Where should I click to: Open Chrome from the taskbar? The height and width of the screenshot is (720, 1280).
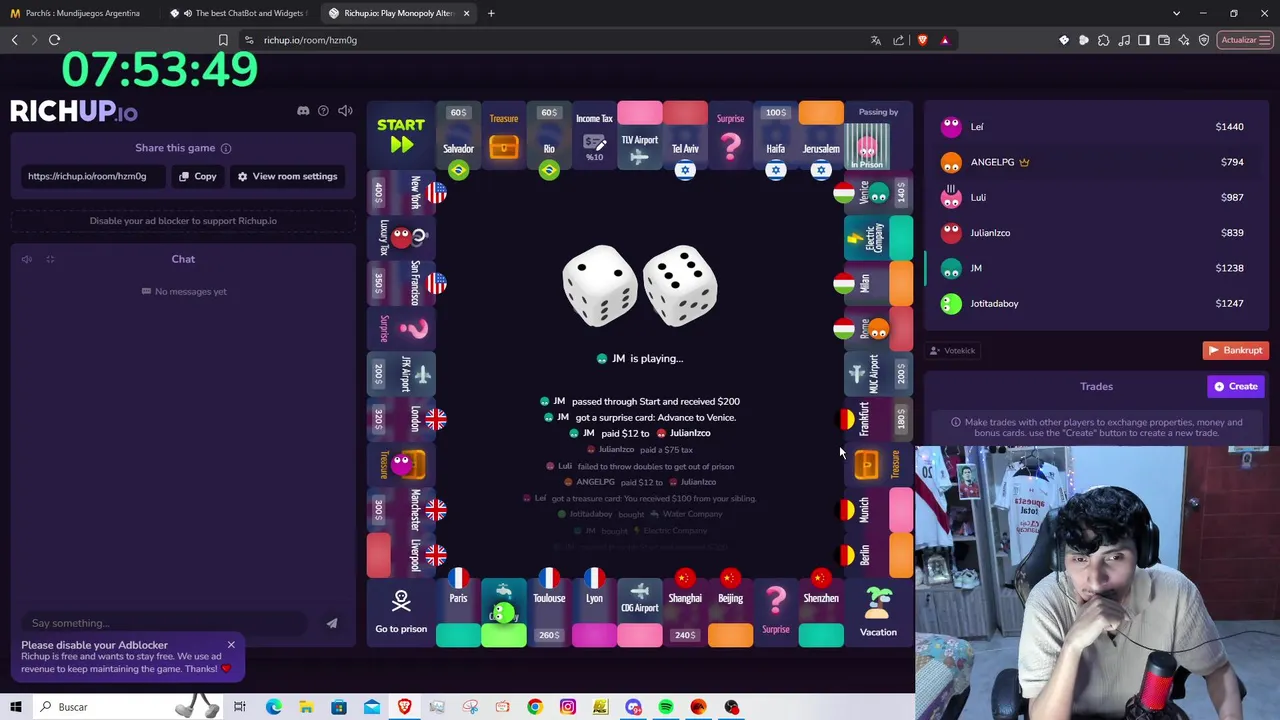click(x=535, y=707)
